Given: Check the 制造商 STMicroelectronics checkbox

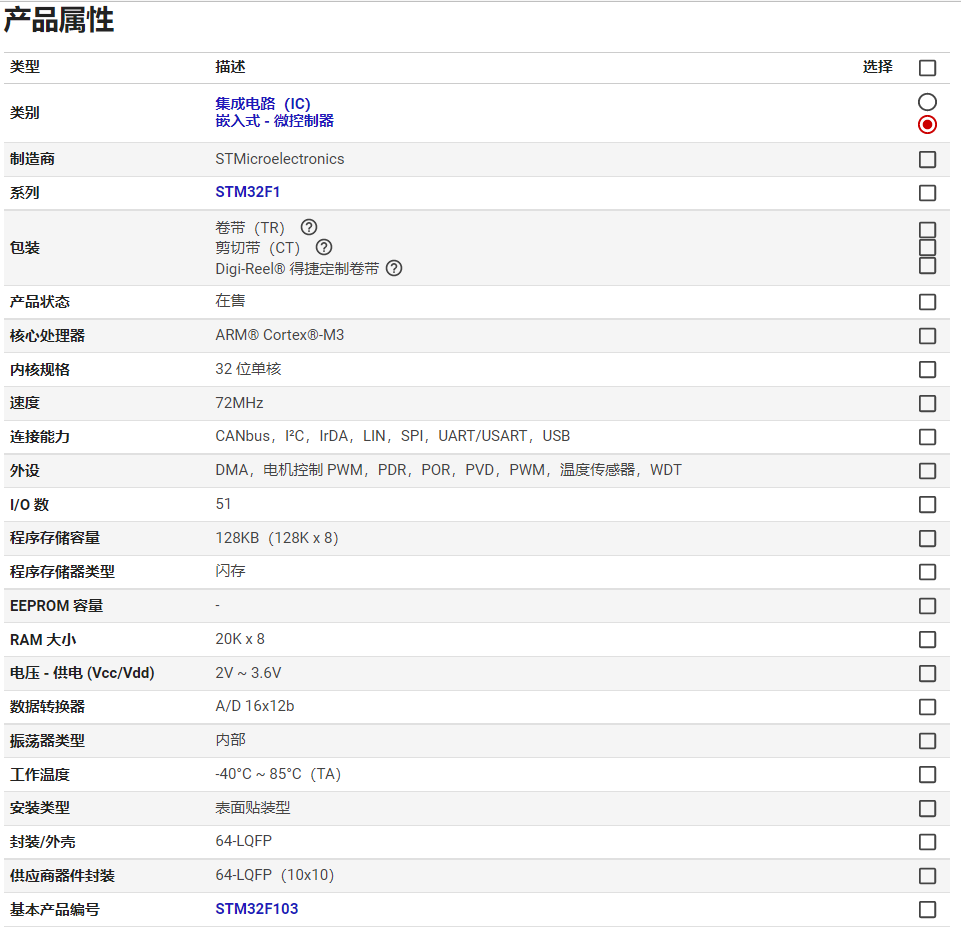Looking at the screenshot, I should pyautogui.click(x=927, y=159).
